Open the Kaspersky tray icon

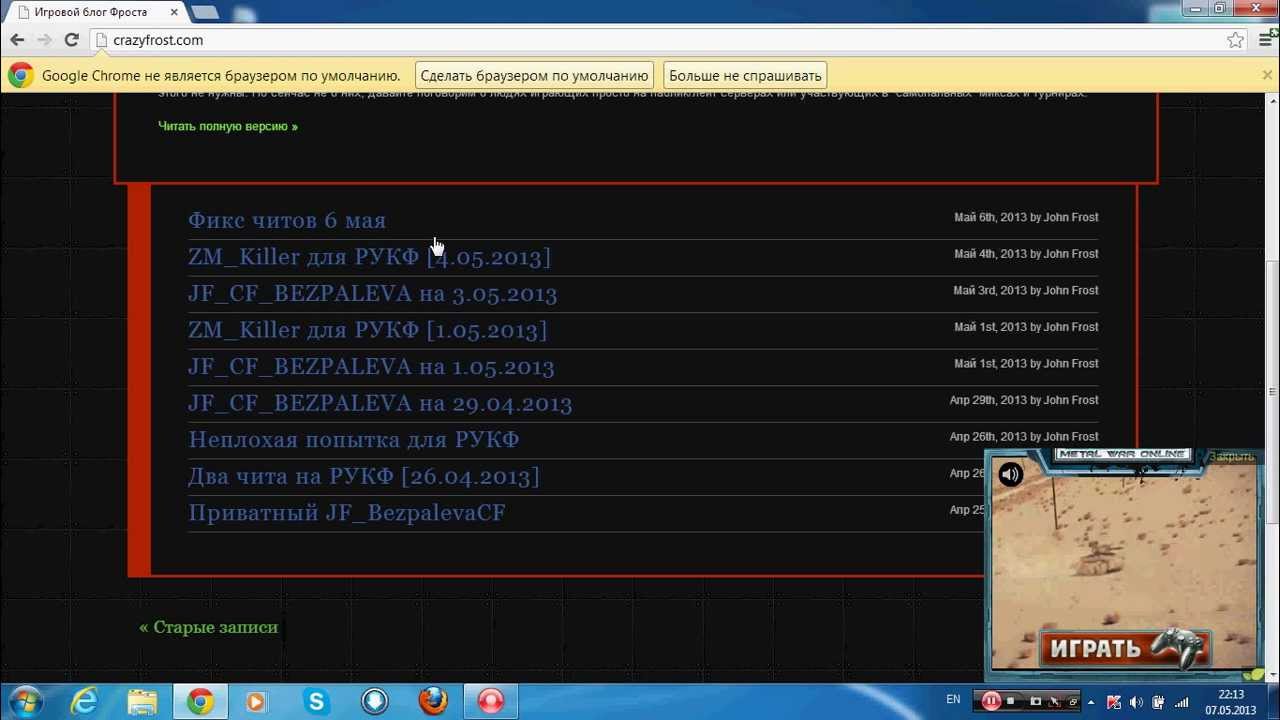pyautogui.click(x=1114, y=702)
